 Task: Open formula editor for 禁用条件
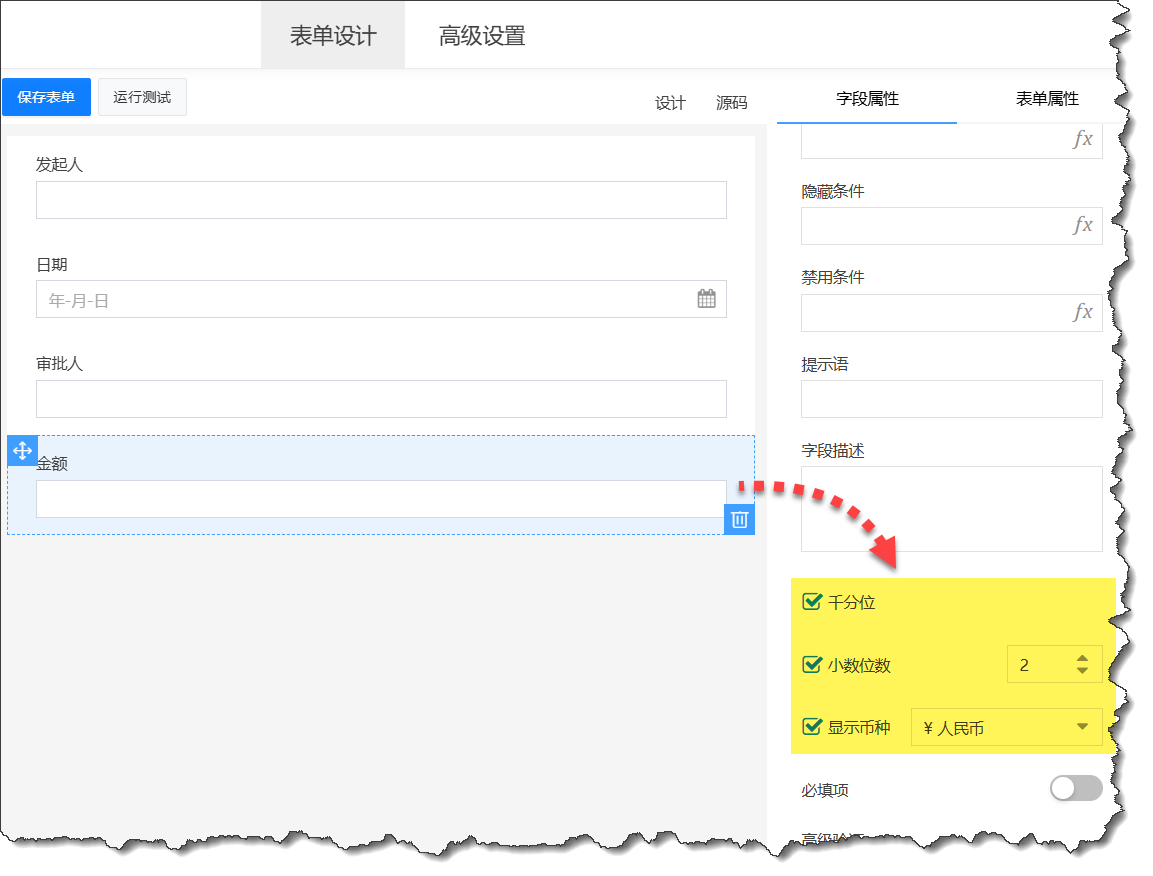[x=1082, y=313]
